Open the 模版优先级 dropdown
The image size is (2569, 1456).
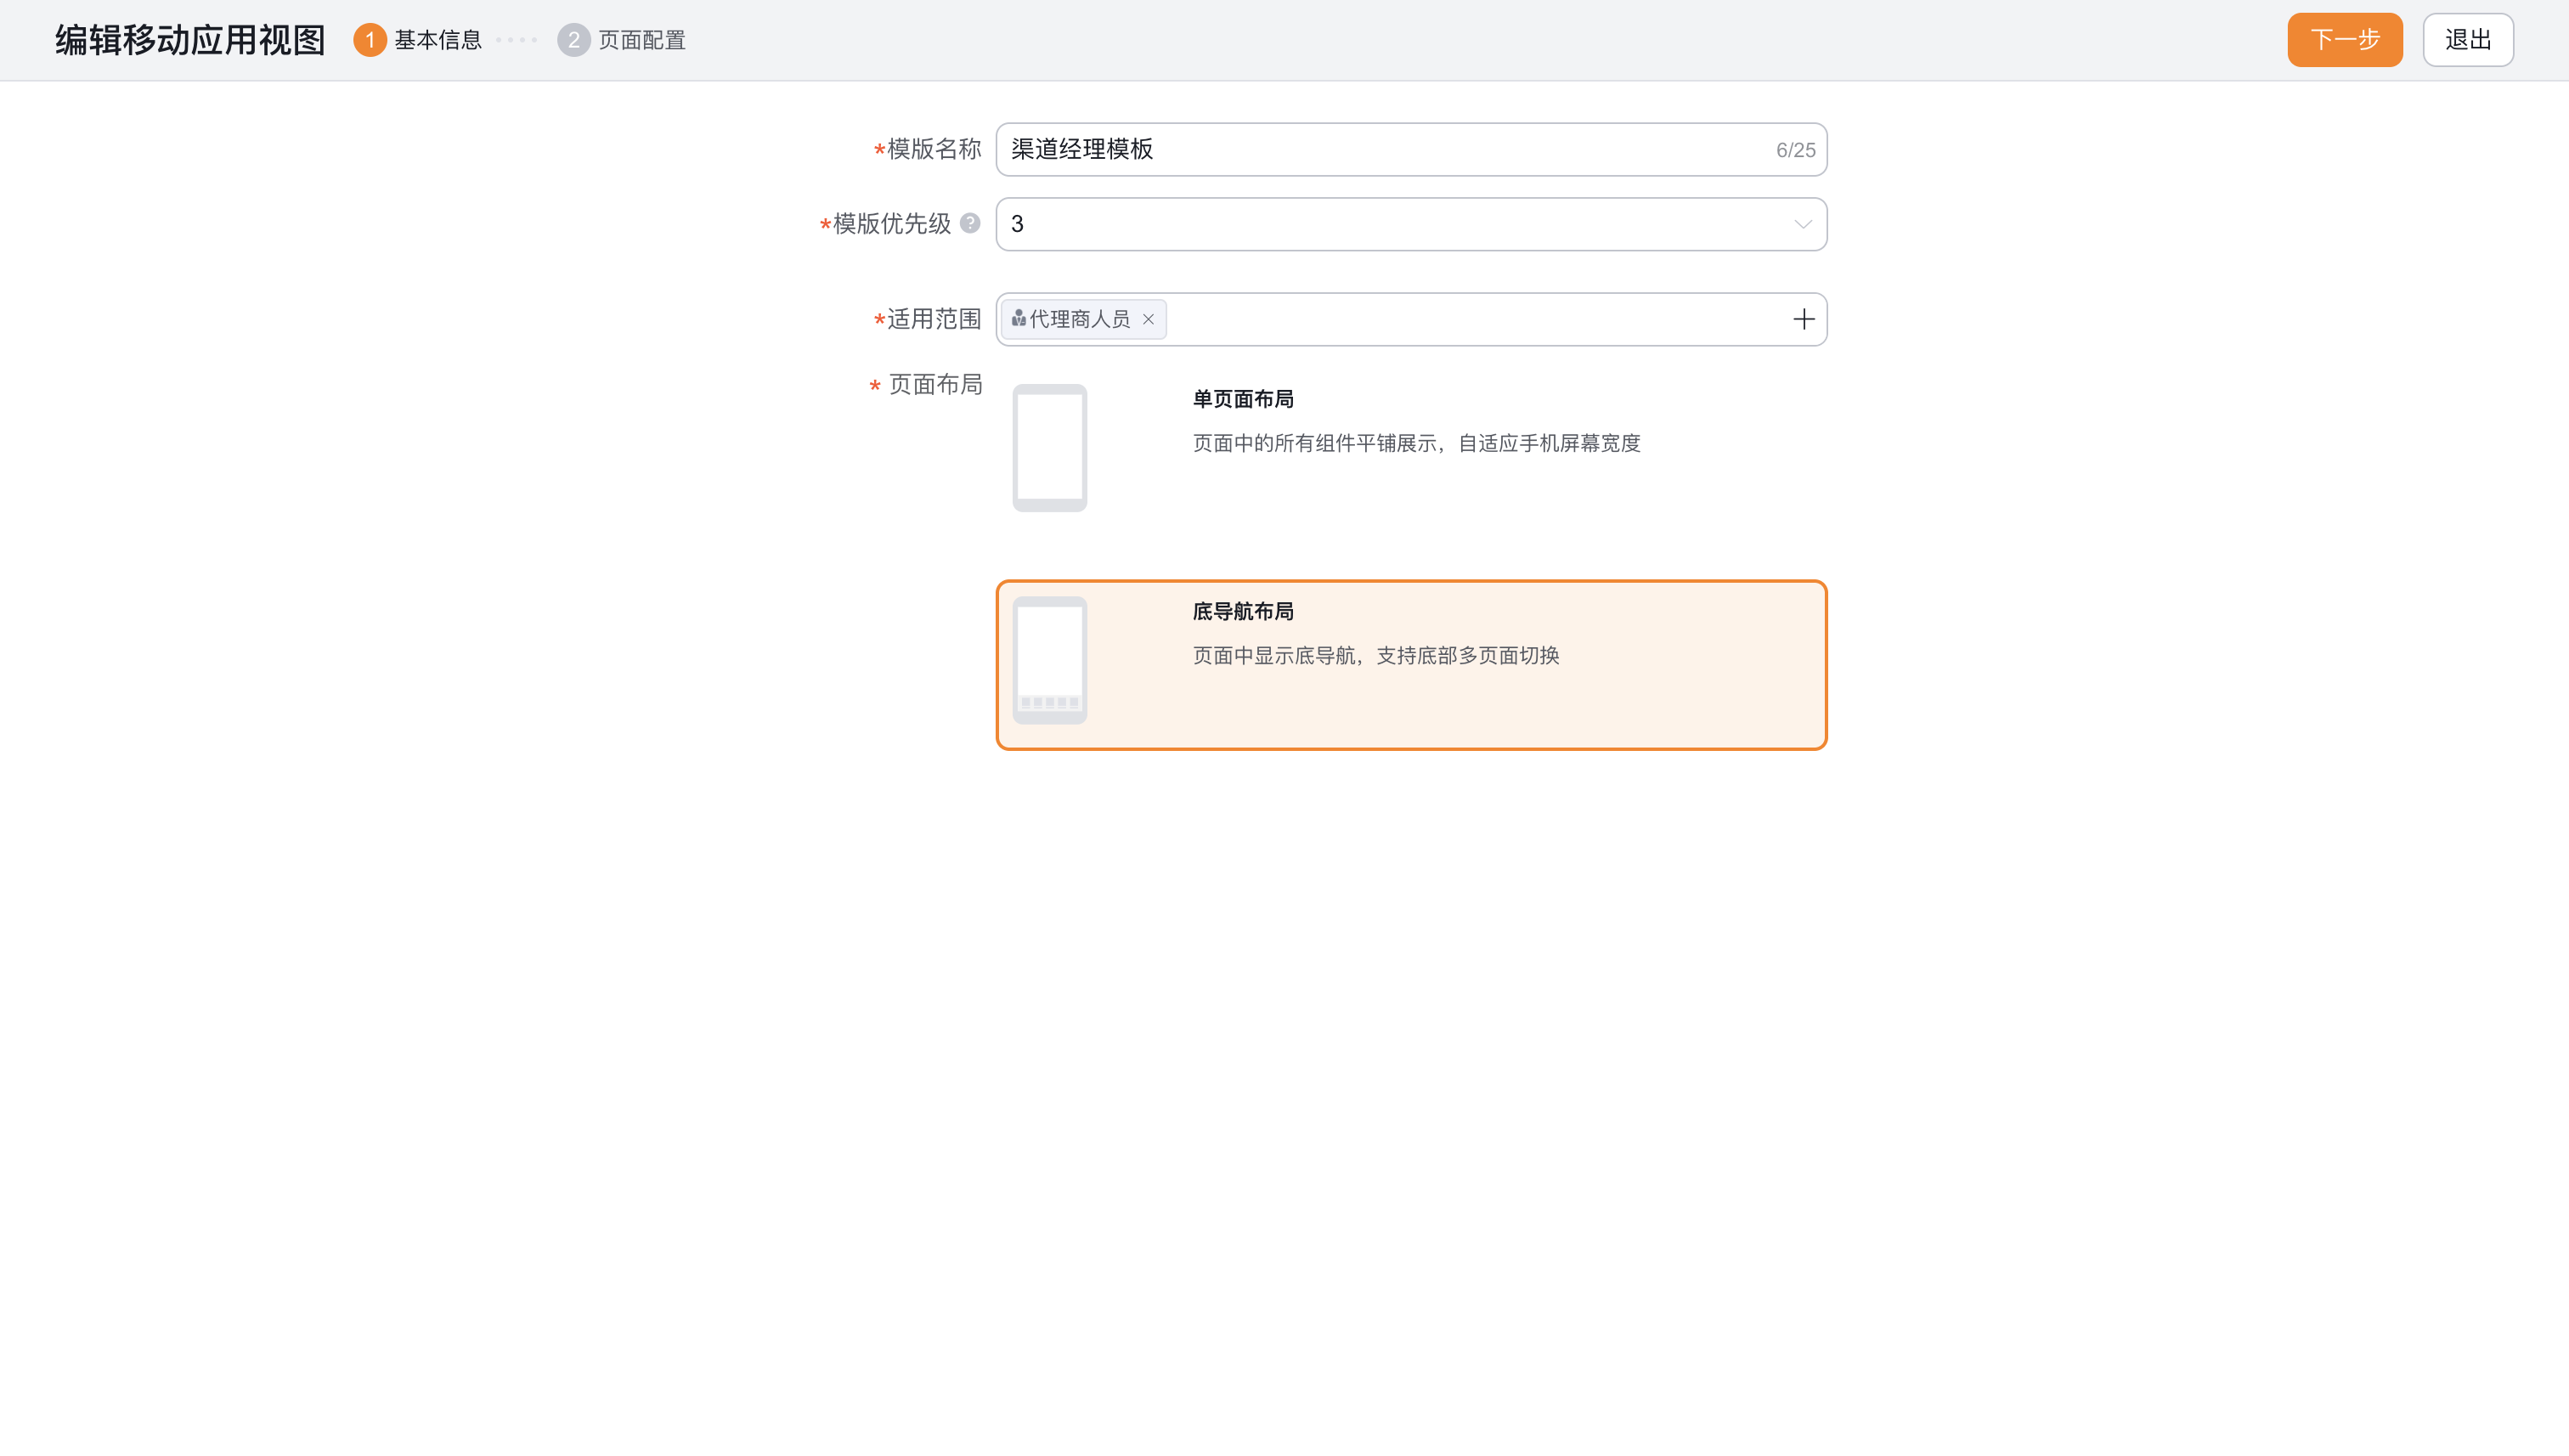tap(1411, 224)
